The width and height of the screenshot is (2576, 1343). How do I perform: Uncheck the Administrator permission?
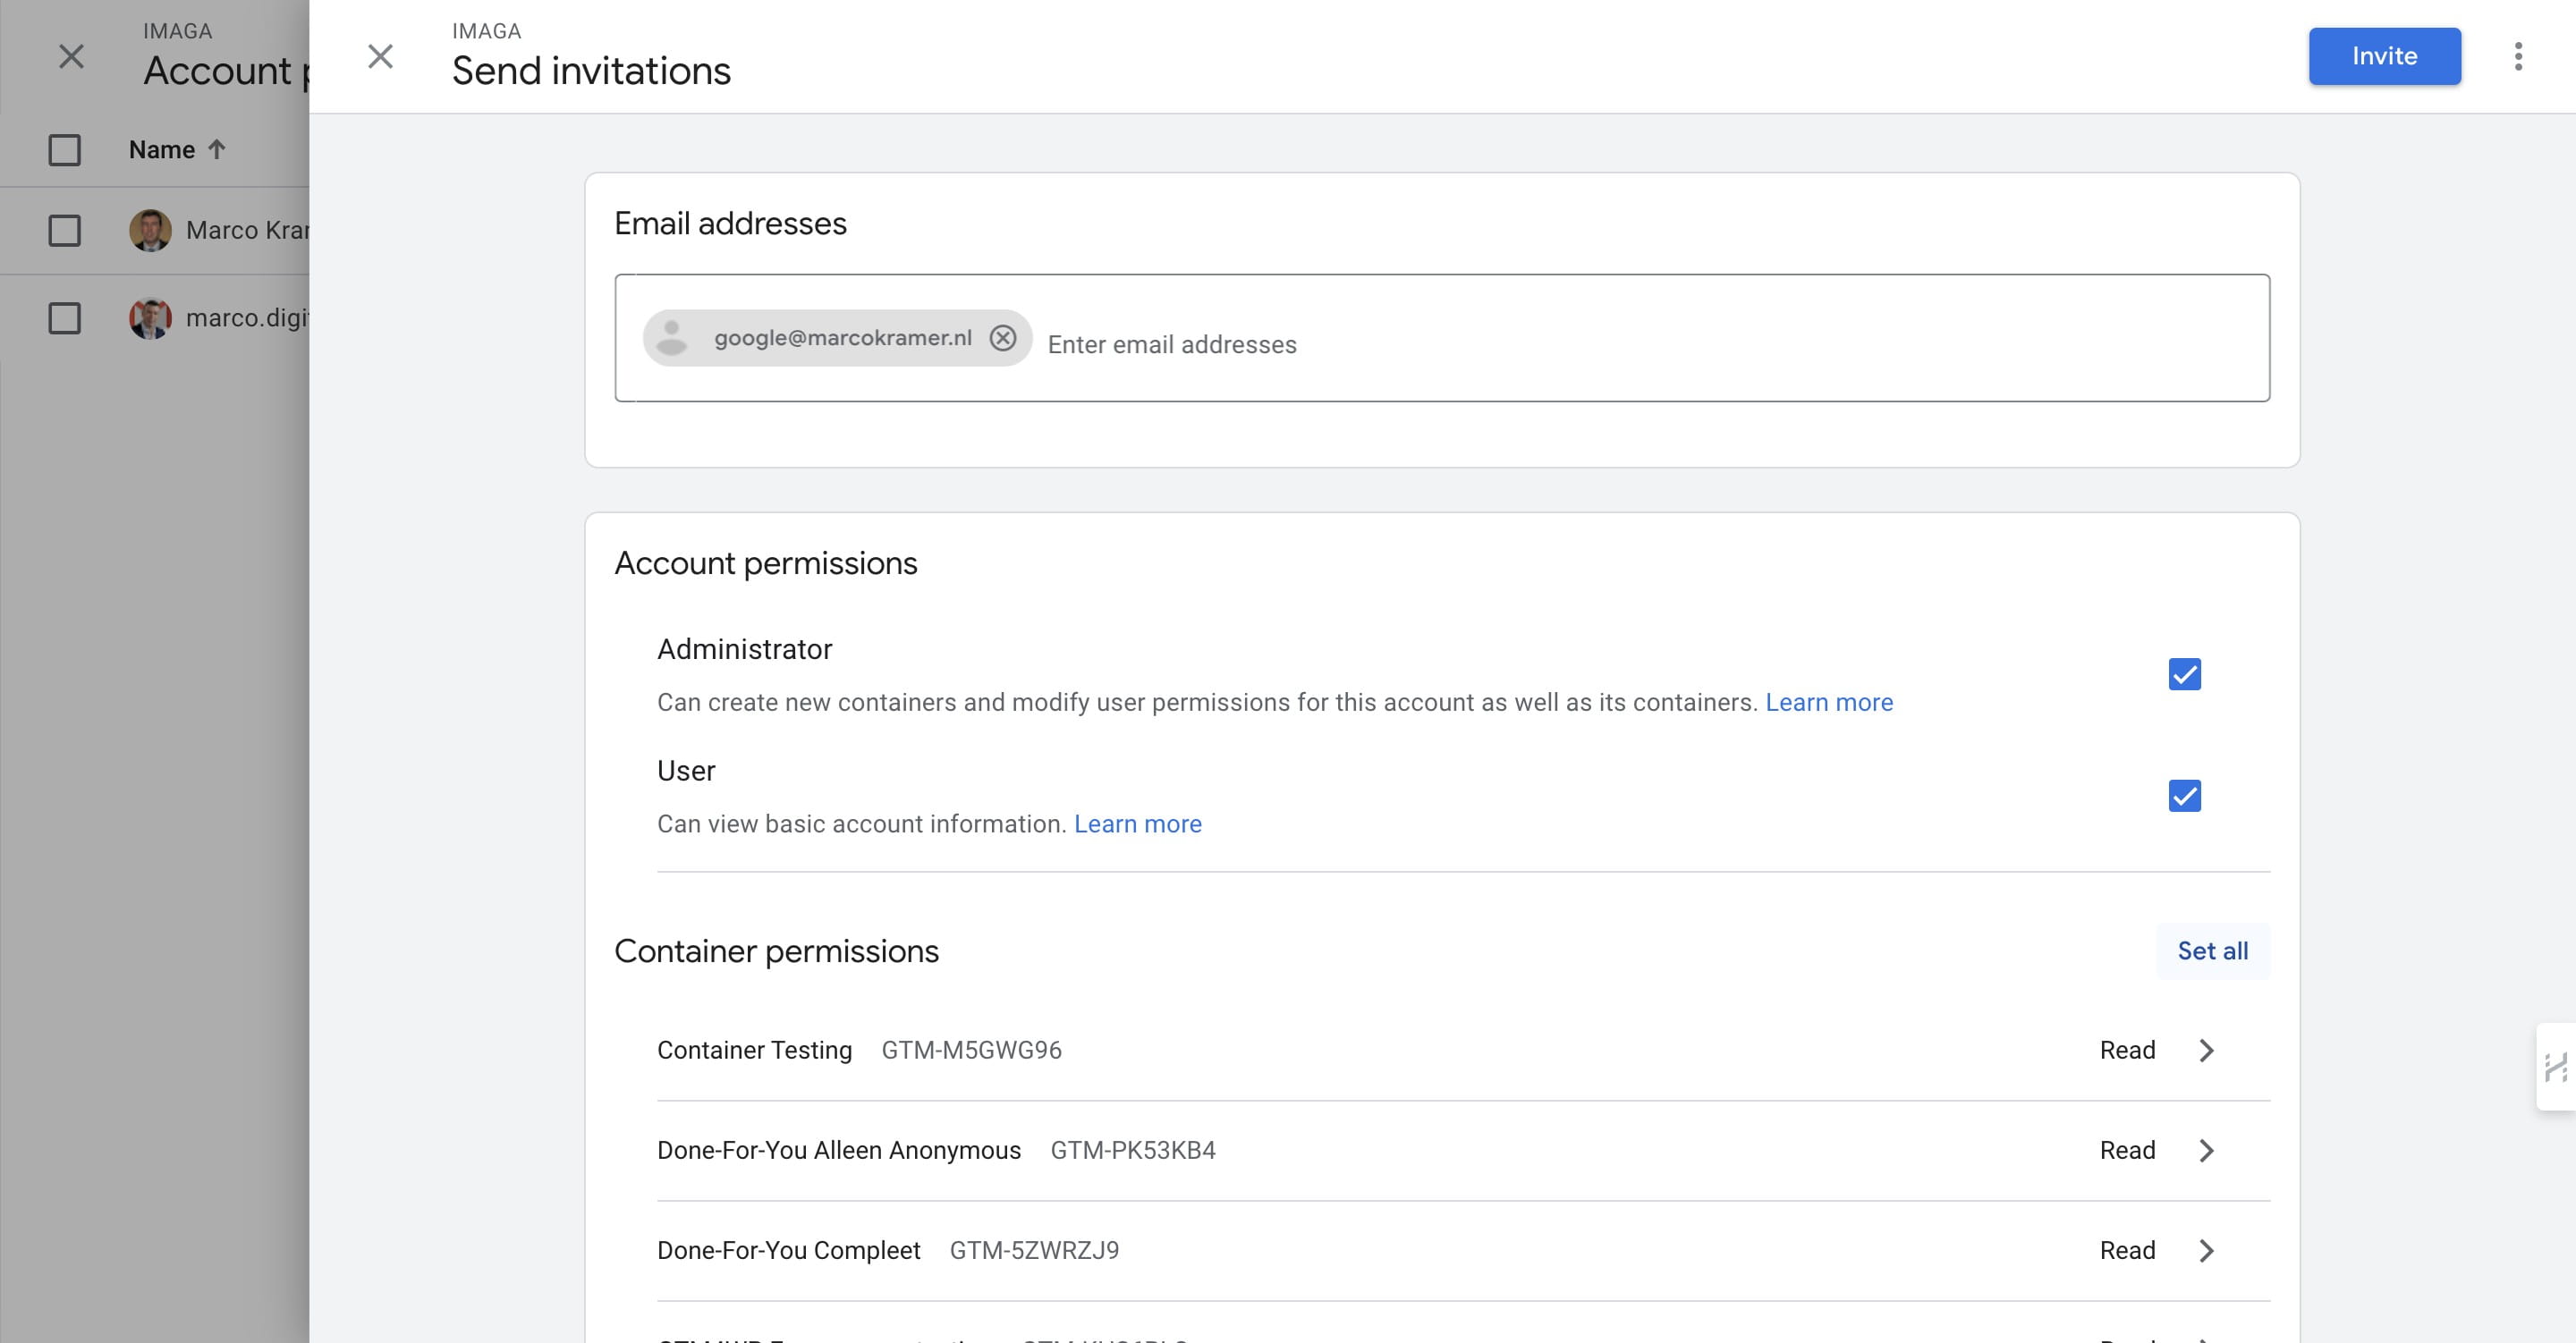click(x=2185, y=675)
